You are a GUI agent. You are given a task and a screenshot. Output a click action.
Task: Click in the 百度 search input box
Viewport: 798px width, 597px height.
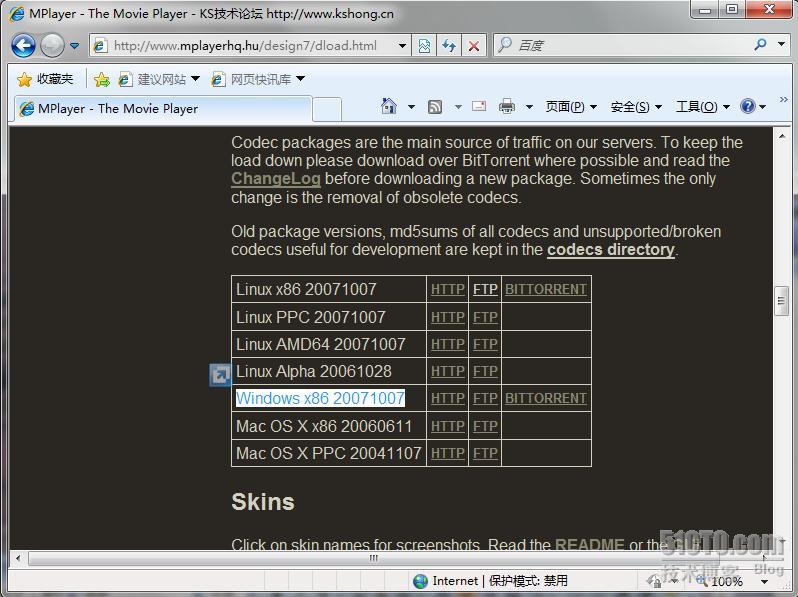point(630,45)
